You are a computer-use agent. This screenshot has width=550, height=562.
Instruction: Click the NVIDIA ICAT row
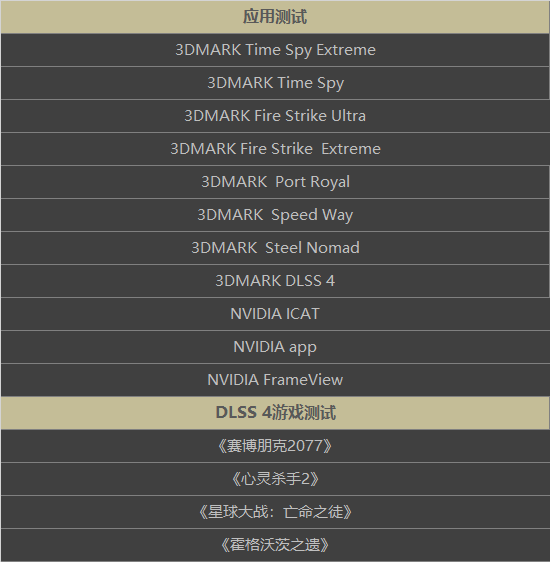(275, 314)
